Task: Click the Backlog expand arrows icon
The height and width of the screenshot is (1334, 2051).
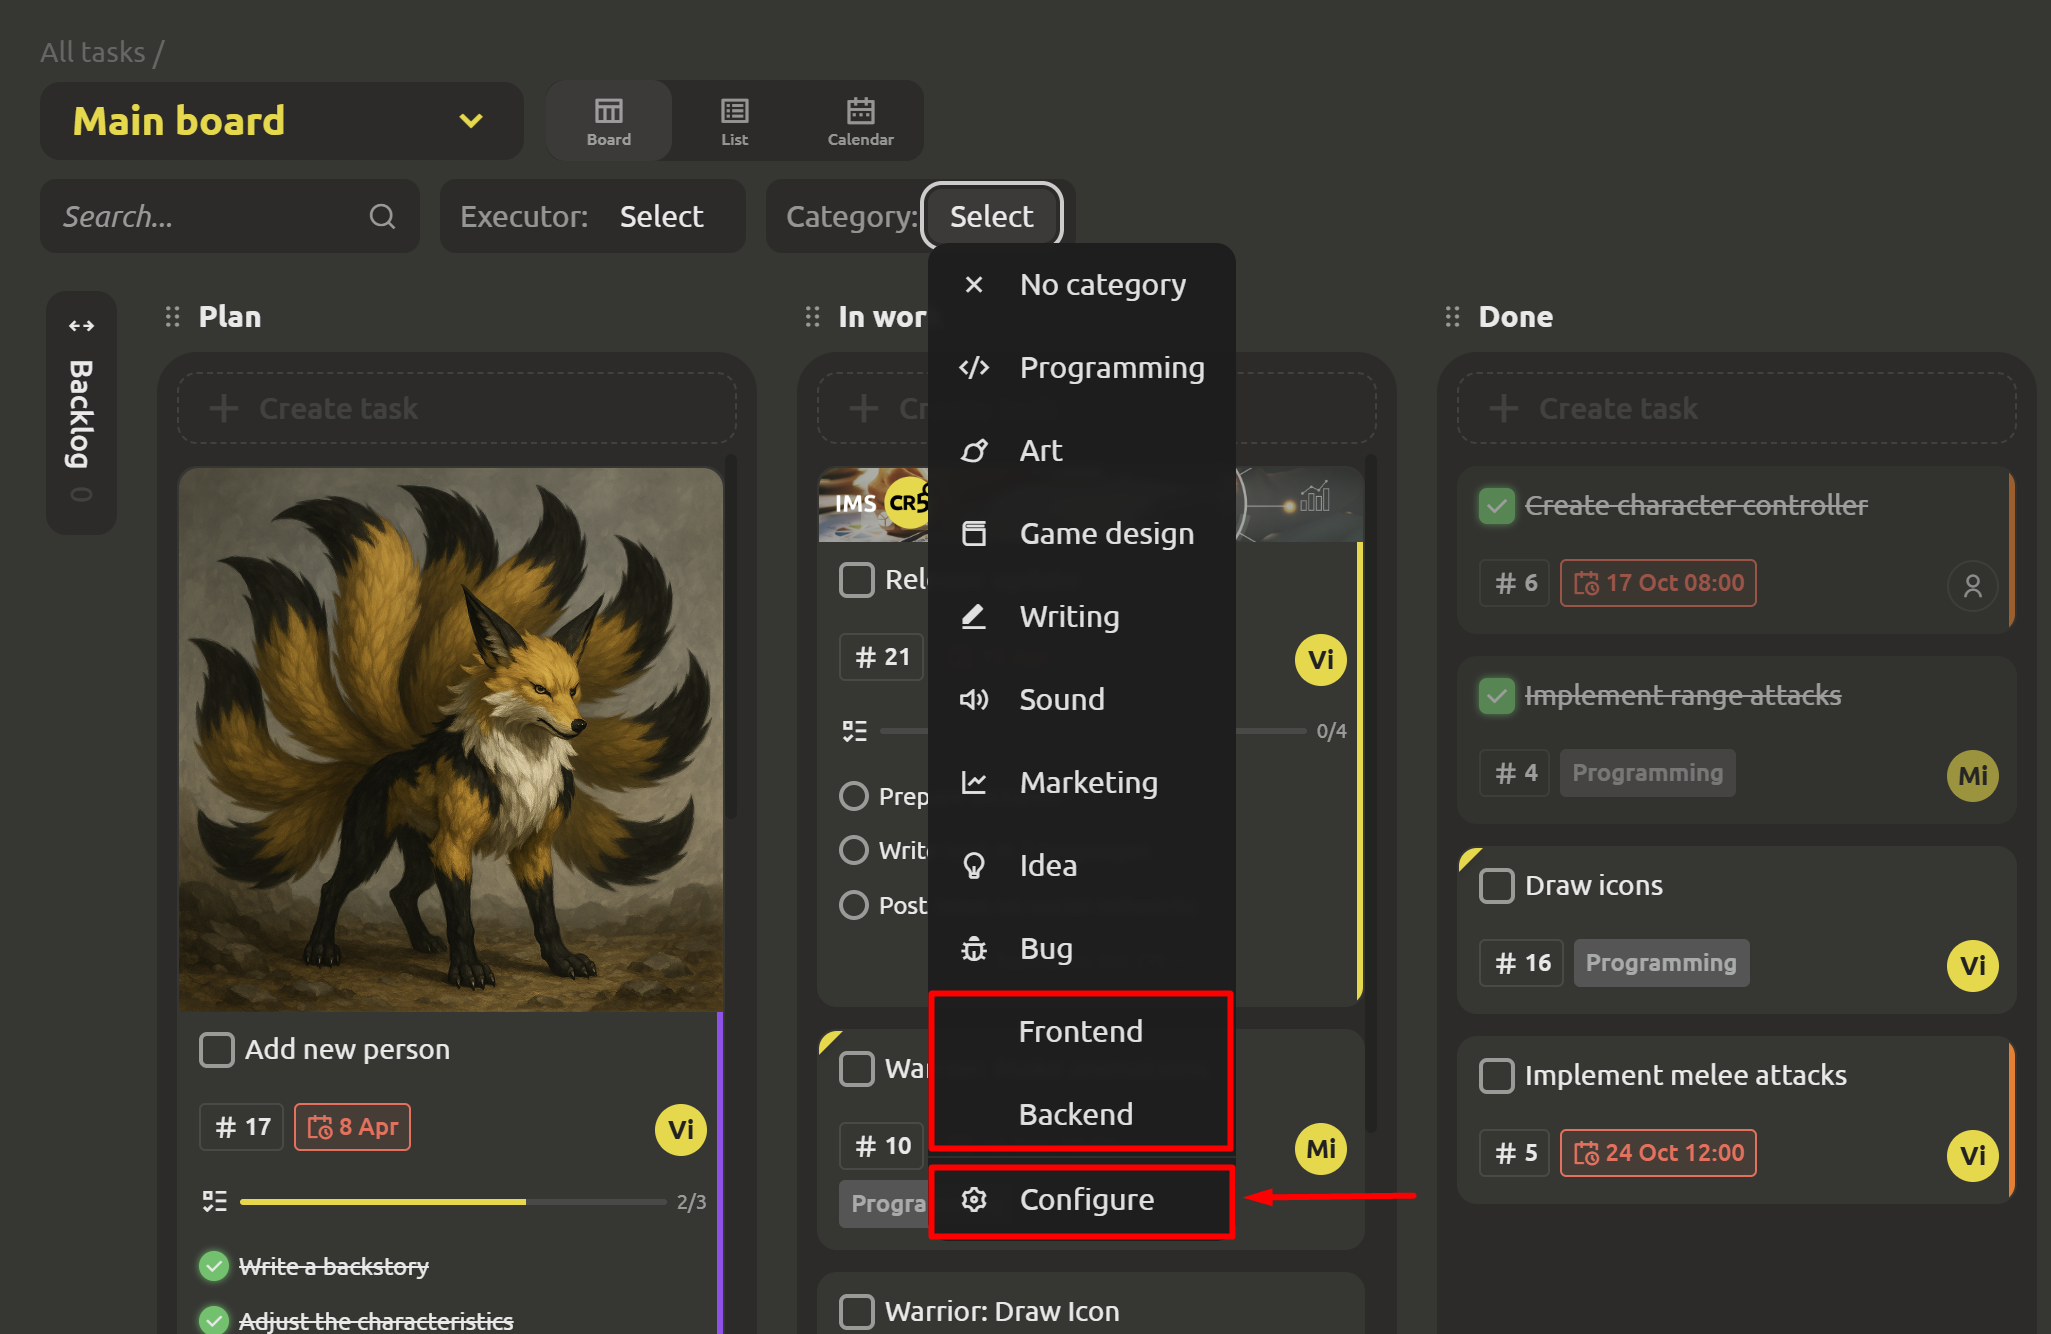Action: [82, 326]
